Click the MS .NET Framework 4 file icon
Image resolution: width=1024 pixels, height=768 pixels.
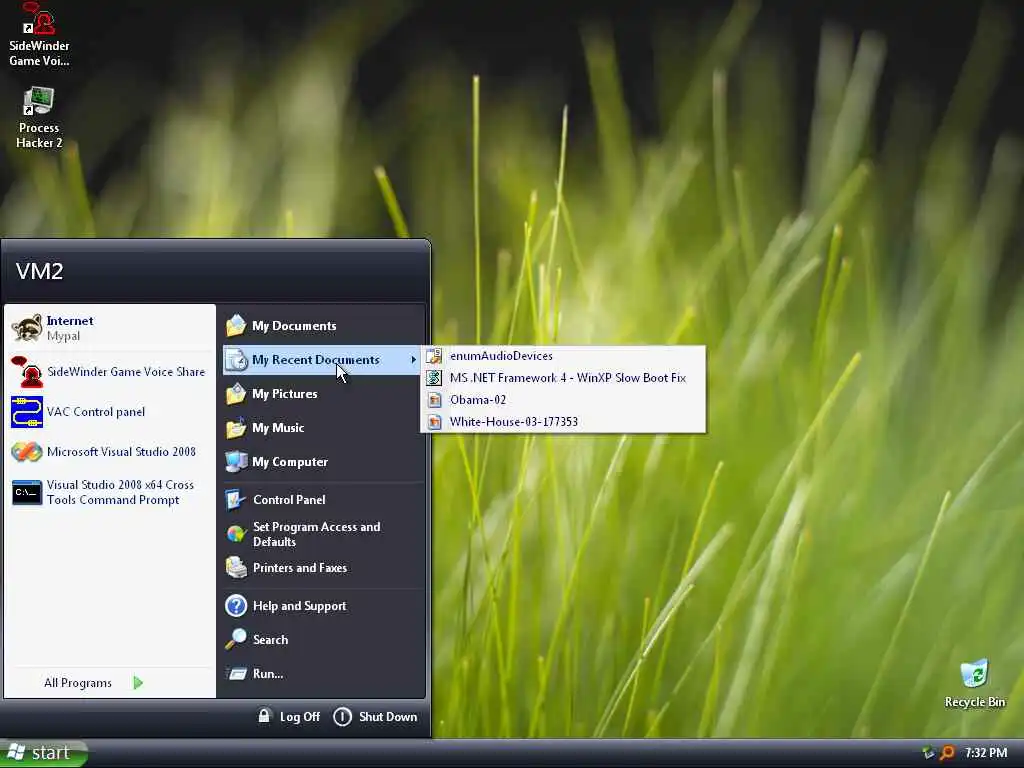pyautogui.click(x=434, y=377)
